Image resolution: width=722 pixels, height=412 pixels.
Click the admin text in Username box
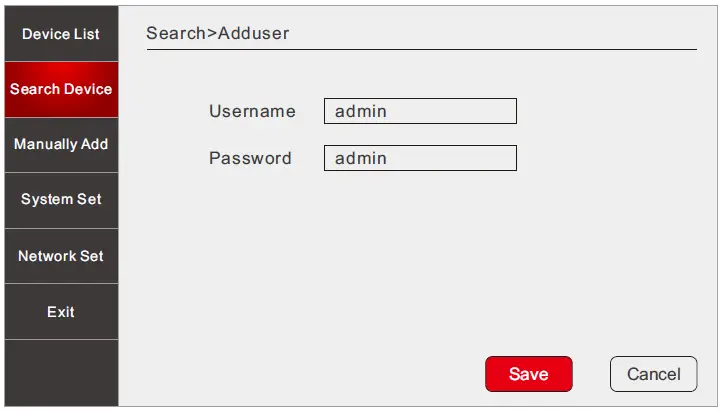click(361, 111)
